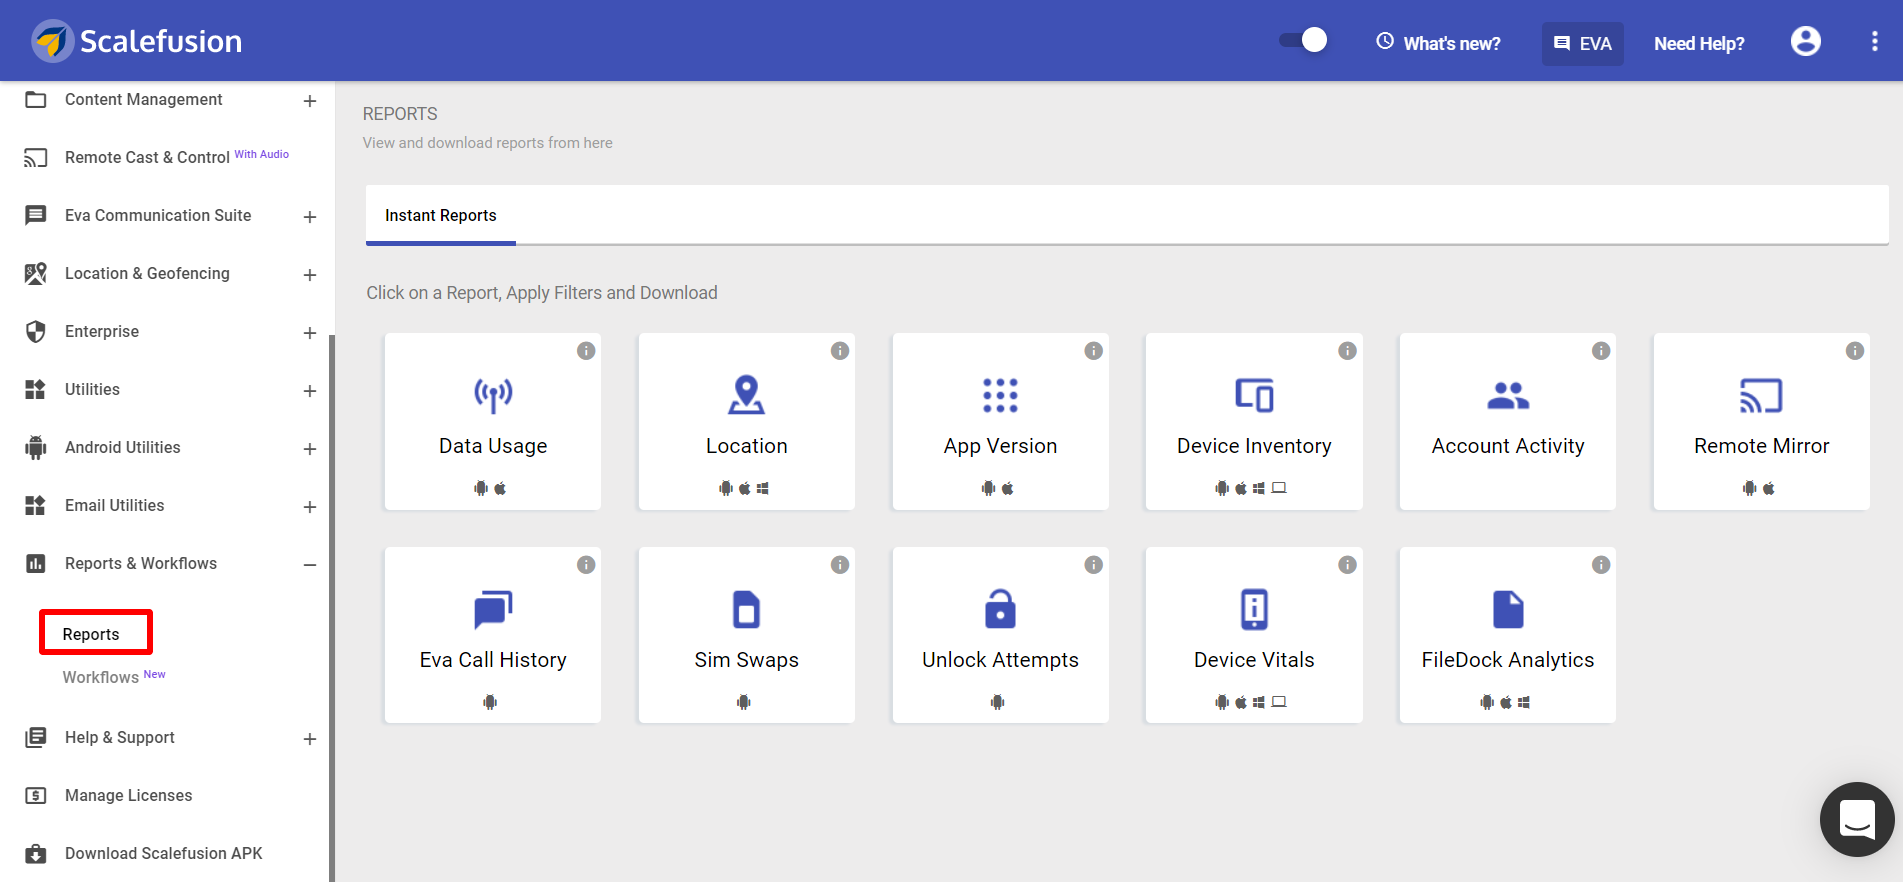1903x882 pixels.
Task: Open the App Version grid icon
Action: point(1000,395)
